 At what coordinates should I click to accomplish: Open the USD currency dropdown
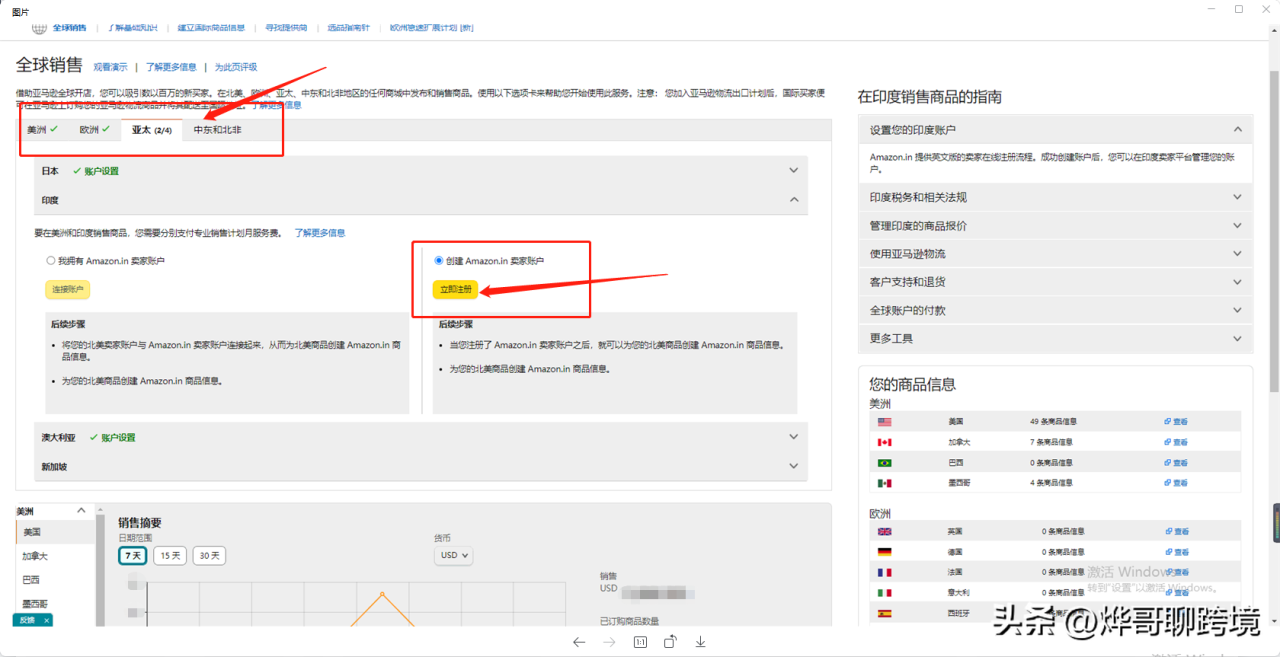pyautogui.click(x=453, y=555)
